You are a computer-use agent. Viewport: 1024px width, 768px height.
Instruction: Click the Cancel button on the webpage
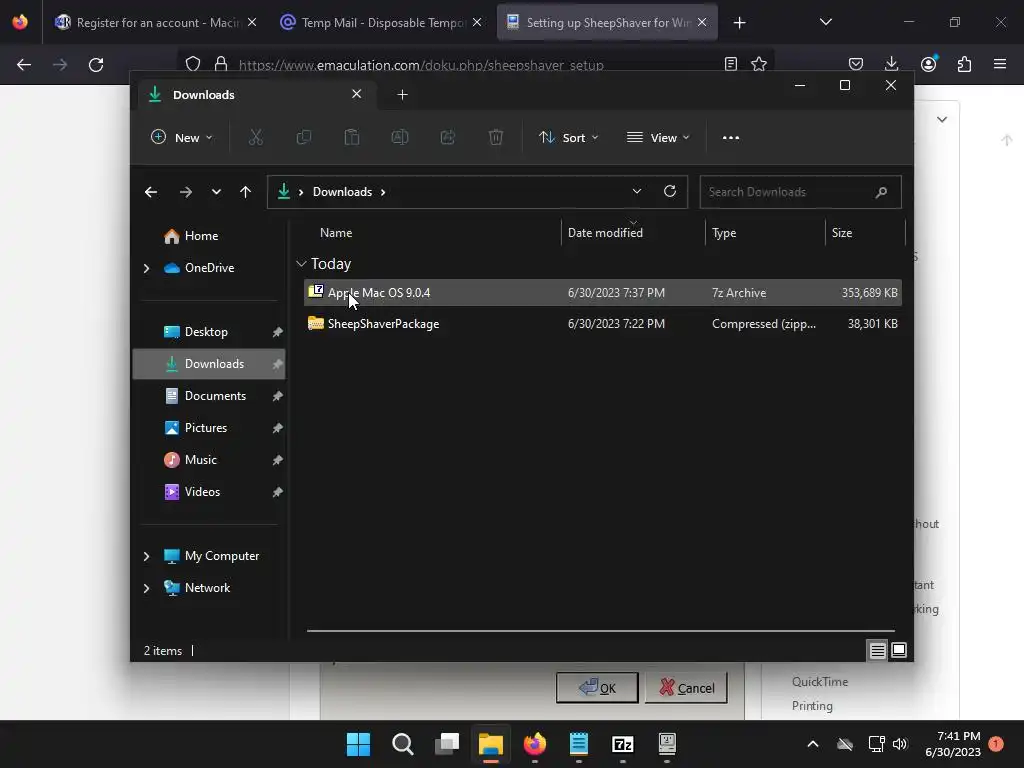(x=686, y=688)
